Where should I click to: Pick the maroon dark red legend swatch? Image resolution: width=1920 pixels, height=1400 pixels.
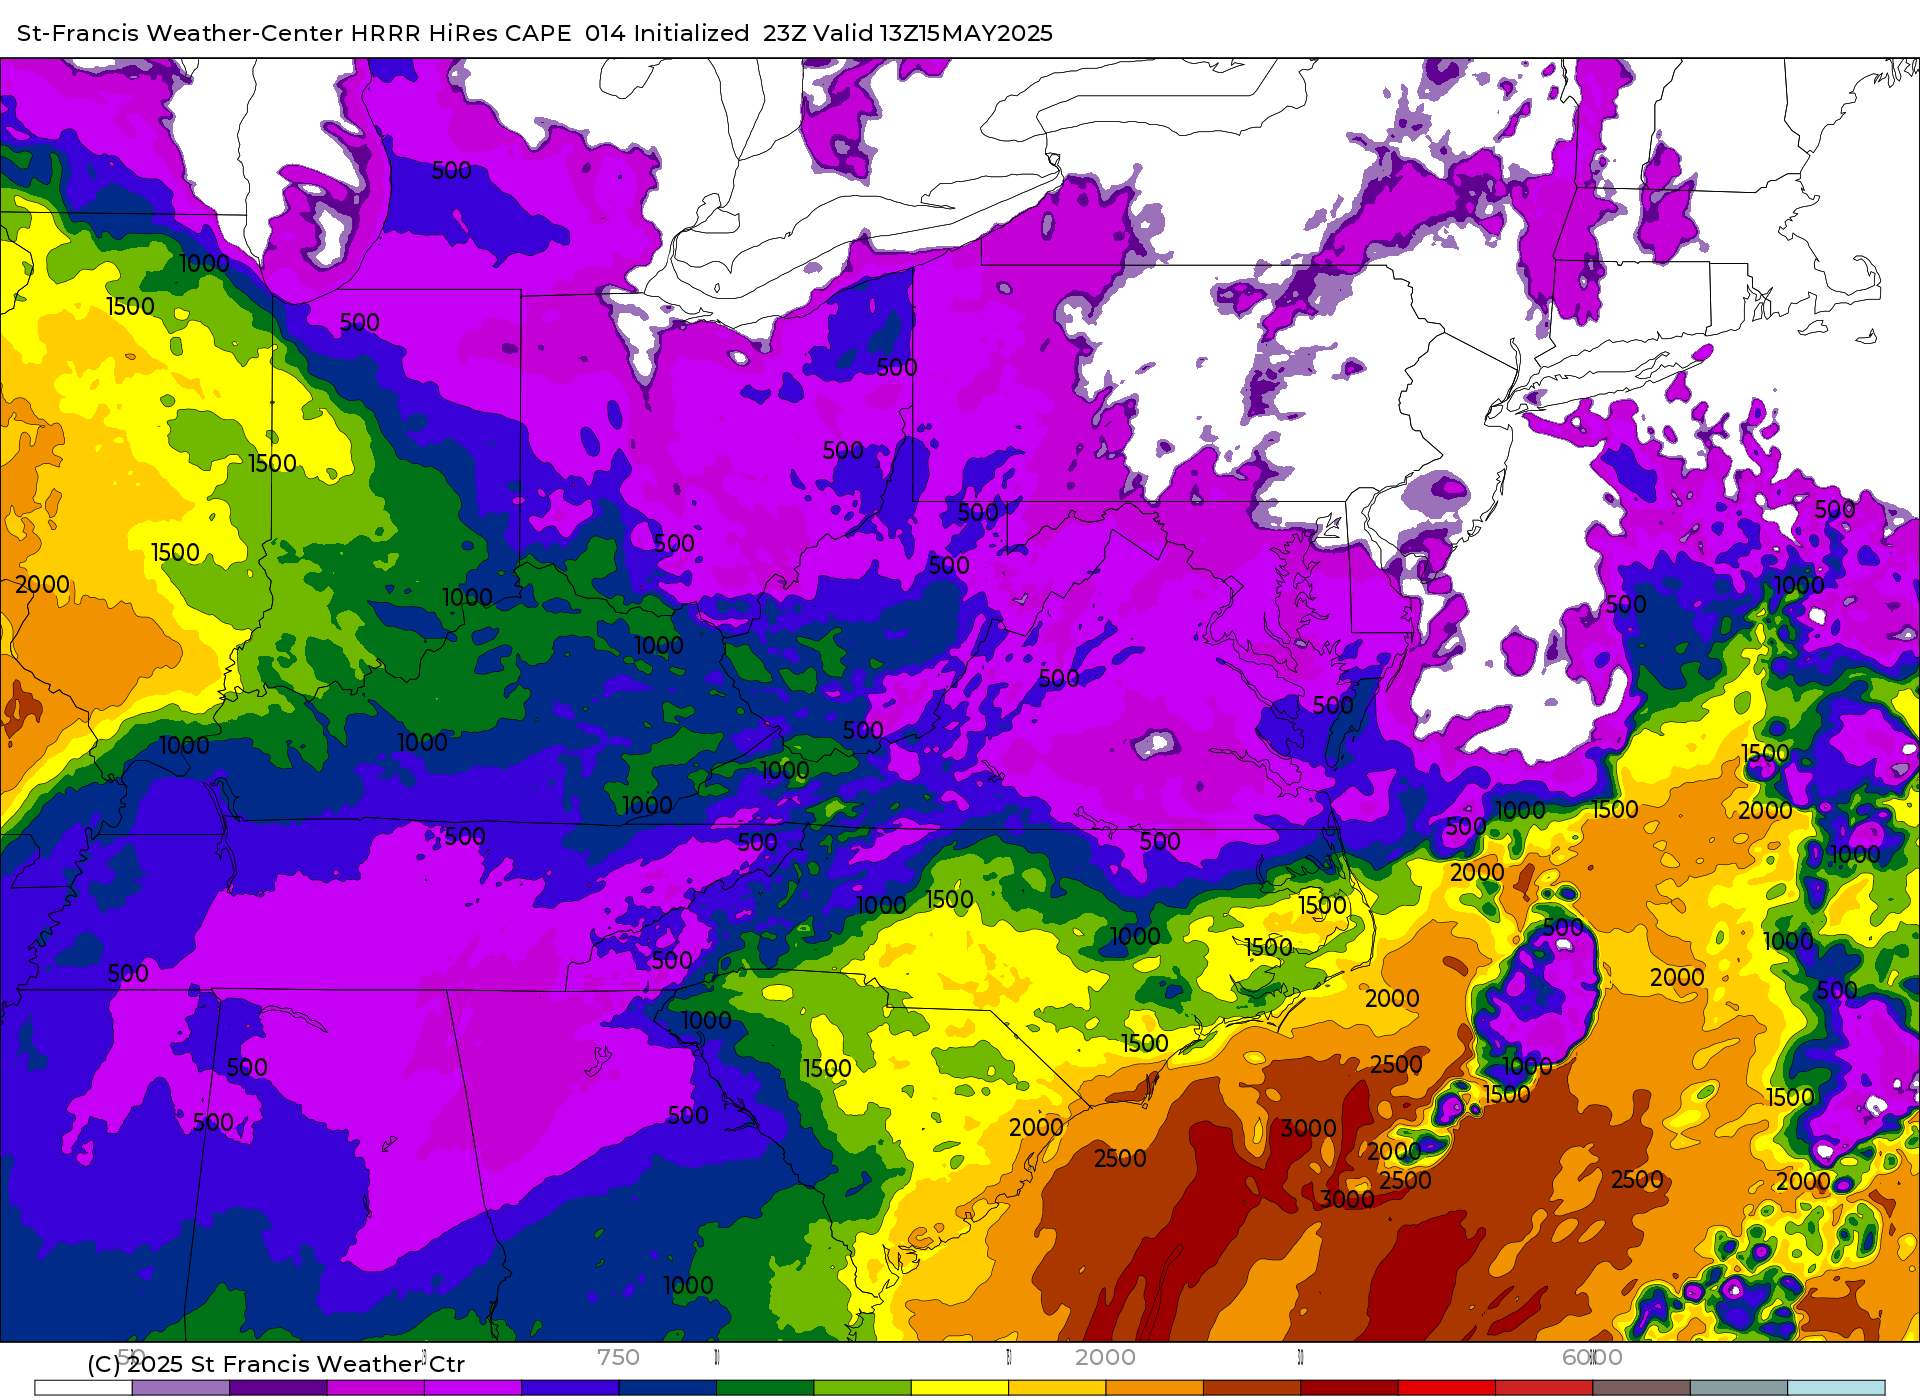1349,1388
